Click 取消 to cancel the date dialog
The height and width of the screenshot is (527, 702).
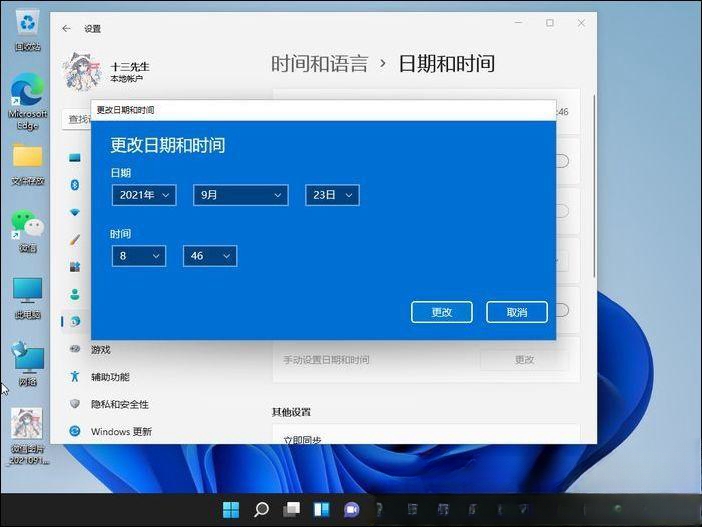coord(517,312)
